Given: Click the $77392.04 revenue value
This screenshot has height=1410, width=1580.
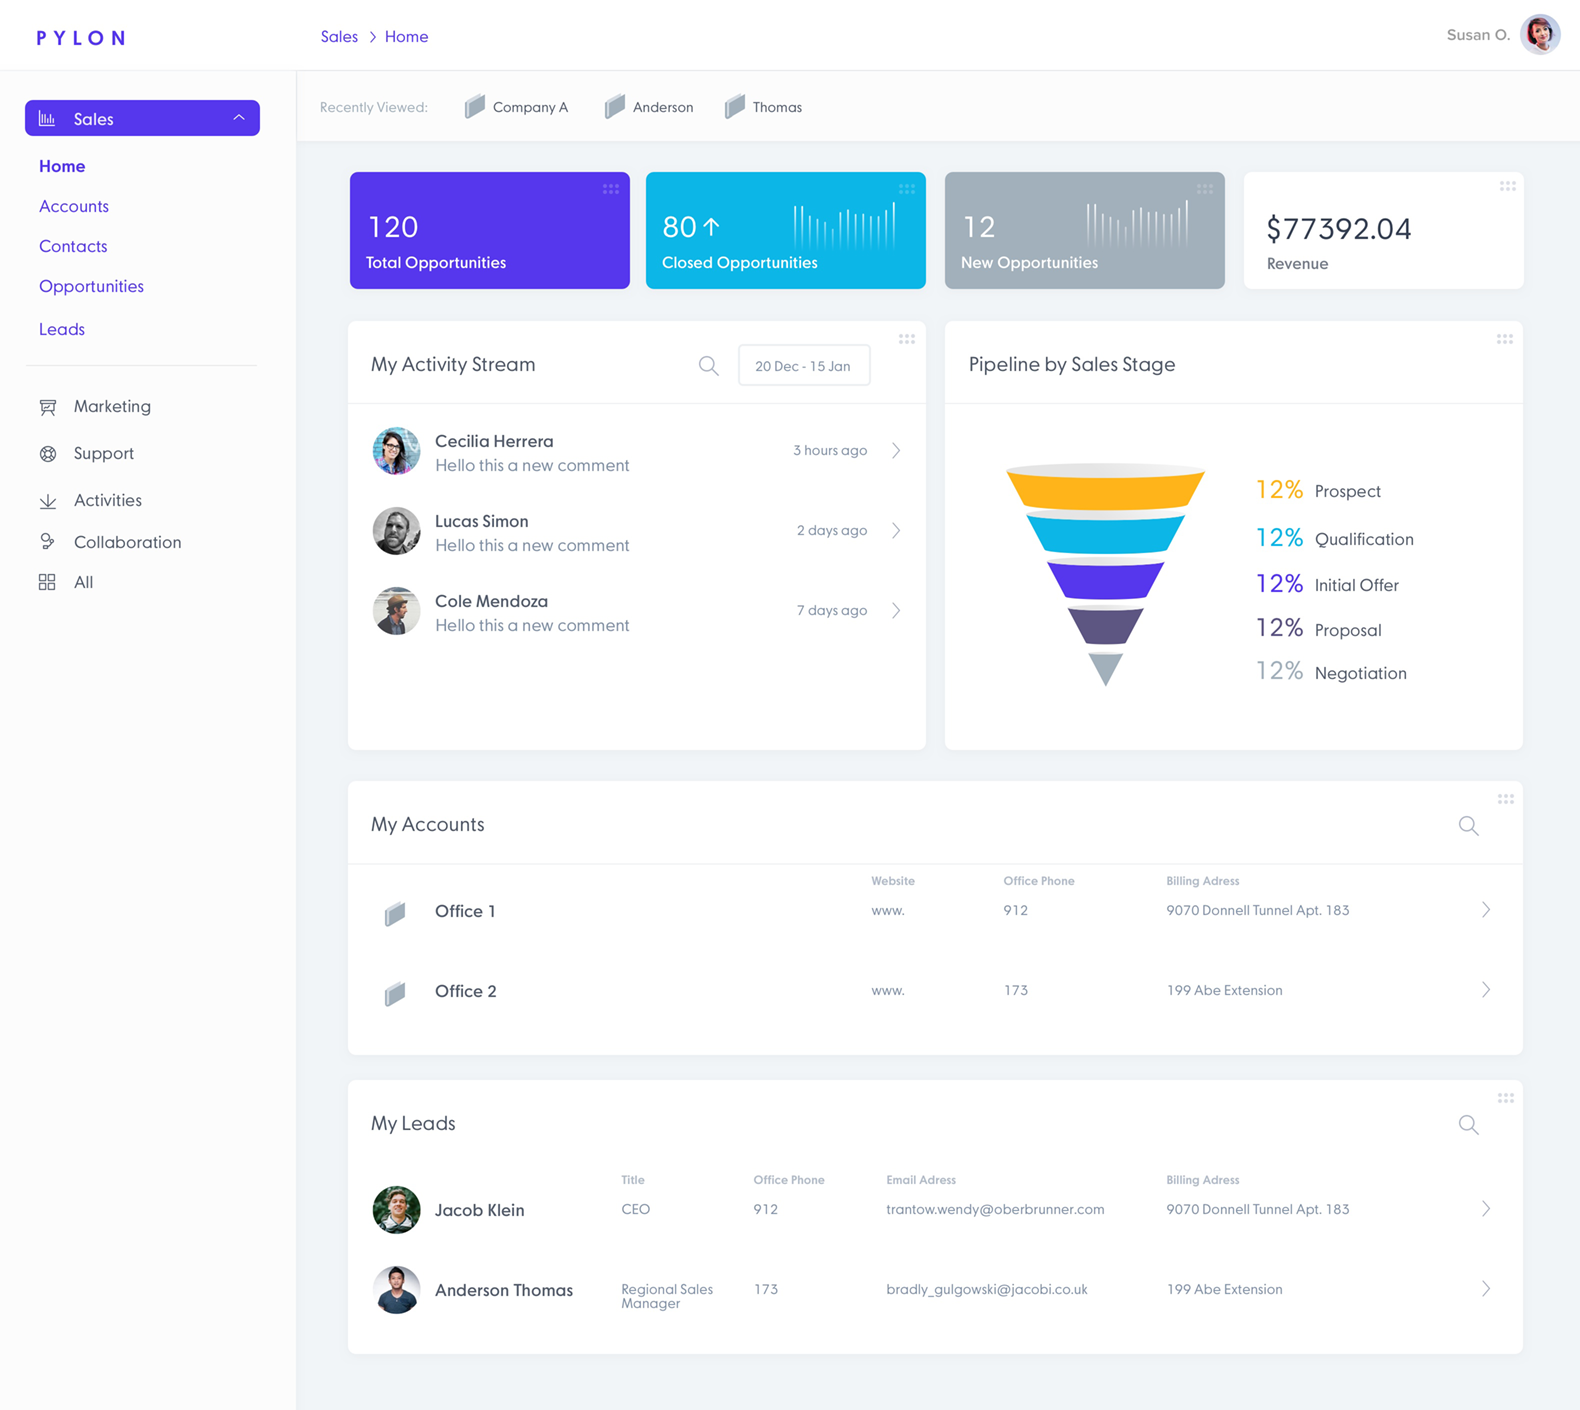Looking at the screenshot, I should pos(1339,228).
